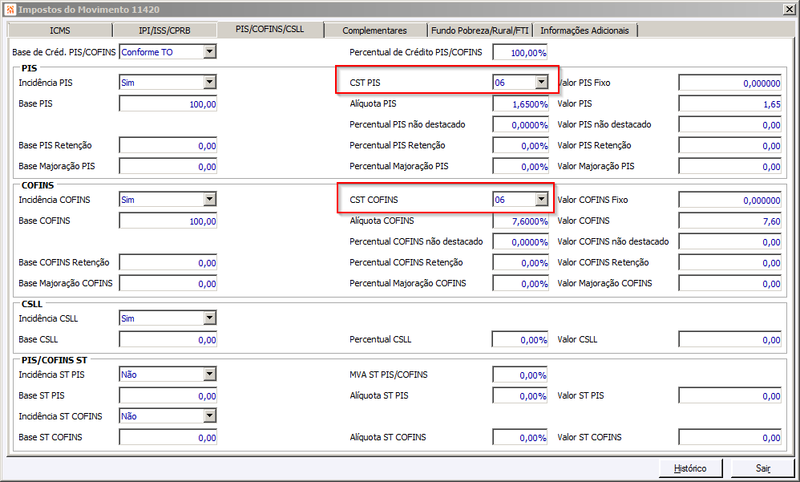Click the Valor Majoração COFINS field
The height and width of the screenshot is (482, 800).
[730, 284]
